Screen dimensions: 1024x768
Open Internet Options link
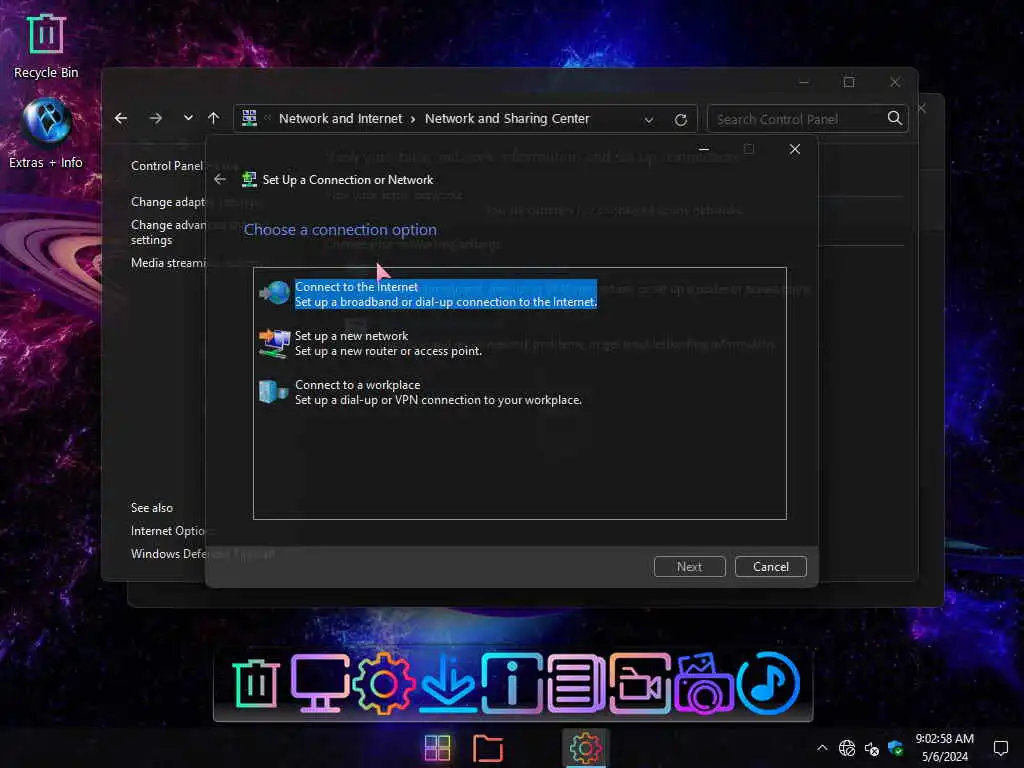[x=168, y=531]
